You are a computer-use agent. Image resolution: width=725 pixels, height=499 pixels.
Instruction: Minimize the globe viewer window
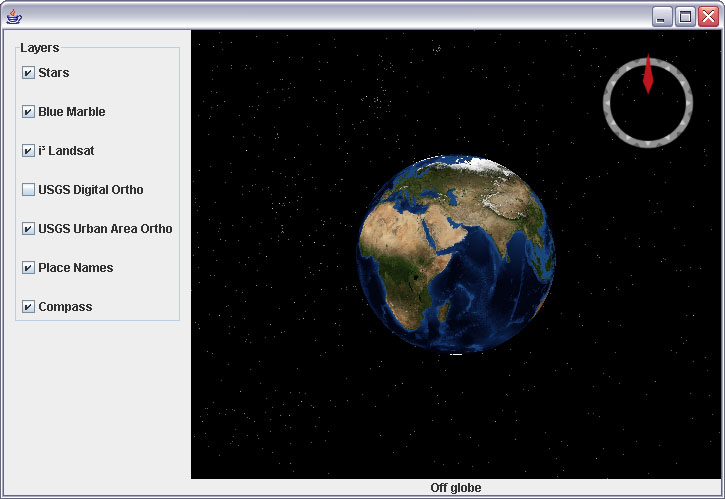[662, 16]
